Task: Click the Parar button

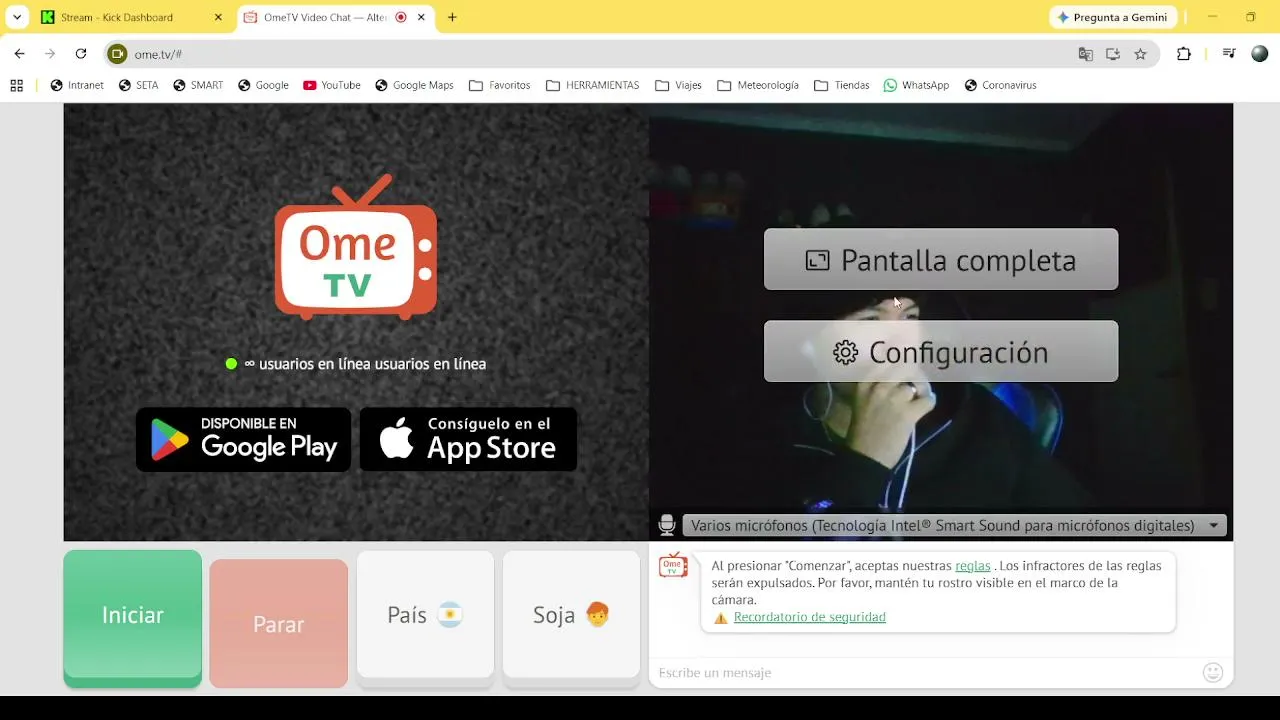Action: pyautogui.click(x=278, y=624)
